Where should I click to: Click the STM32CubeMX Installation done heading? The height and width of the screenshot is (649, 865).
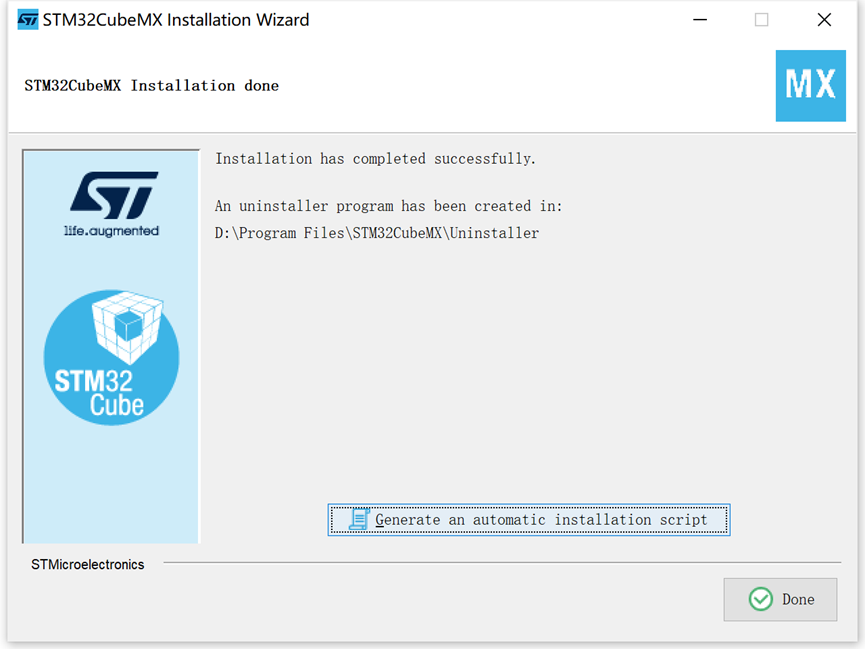pos(152,86)
